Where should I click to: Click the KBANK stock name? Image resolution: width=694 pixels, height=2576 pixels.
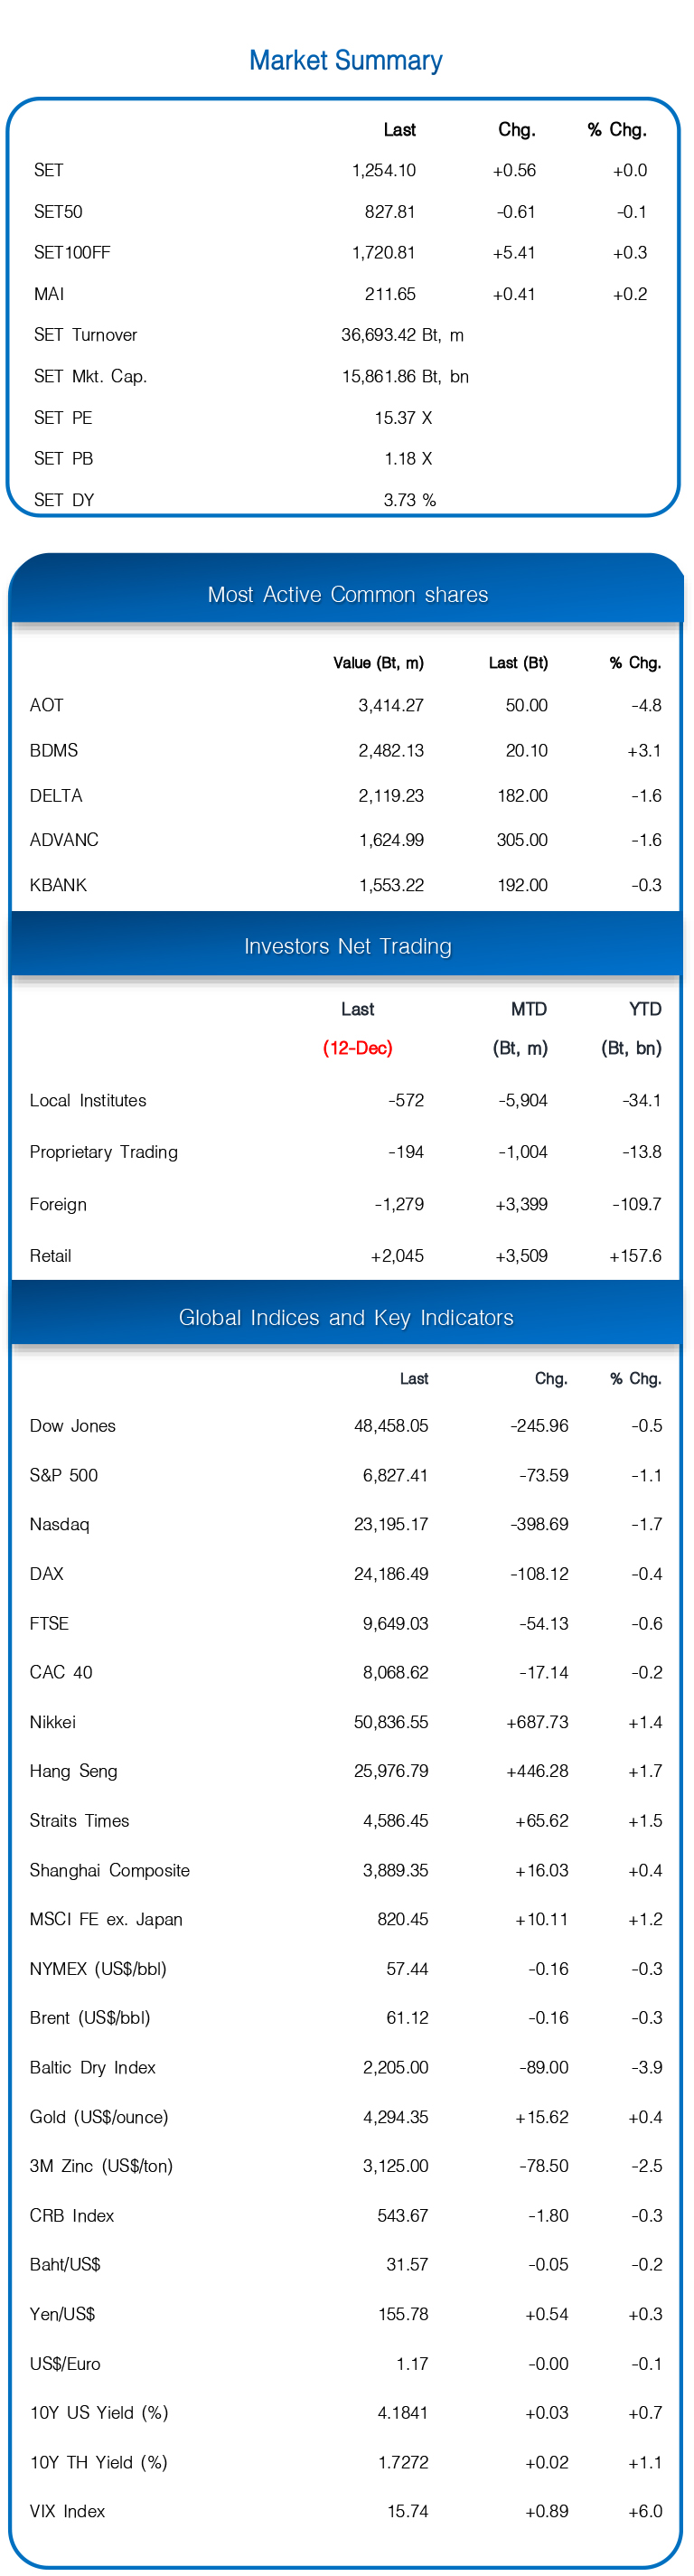(x=58, y=885)
